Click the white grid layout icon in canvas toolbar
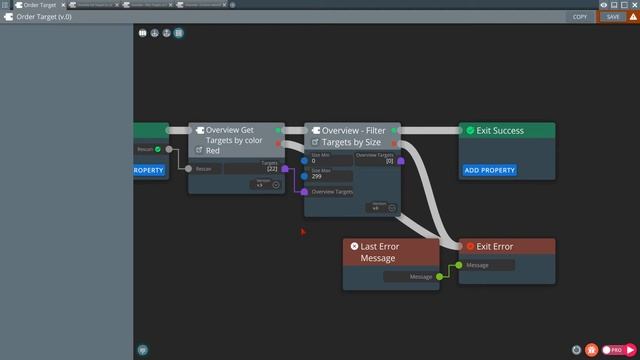Viewport: 640px width, 360px height. pos(142,33)
